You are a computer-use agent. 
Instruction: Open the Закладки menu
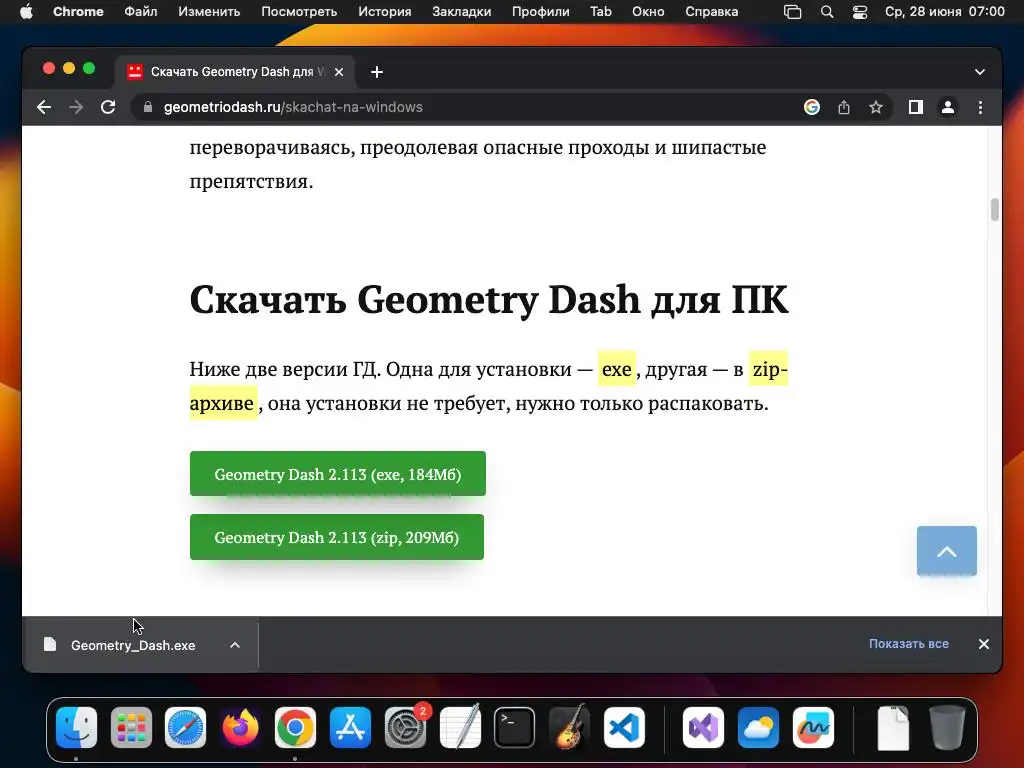click(462, 12)
